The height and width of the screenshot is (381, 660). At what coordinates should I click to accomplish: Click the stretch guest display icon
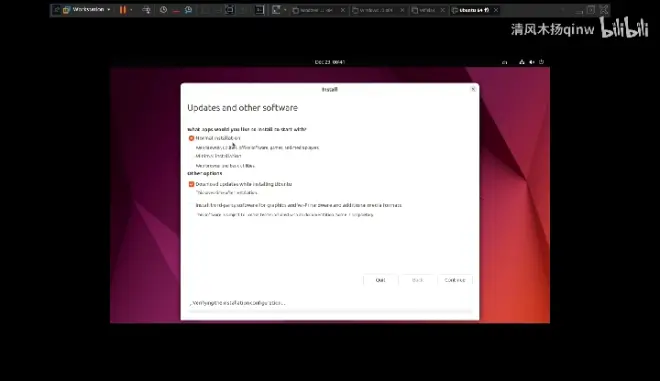point(276,10)
